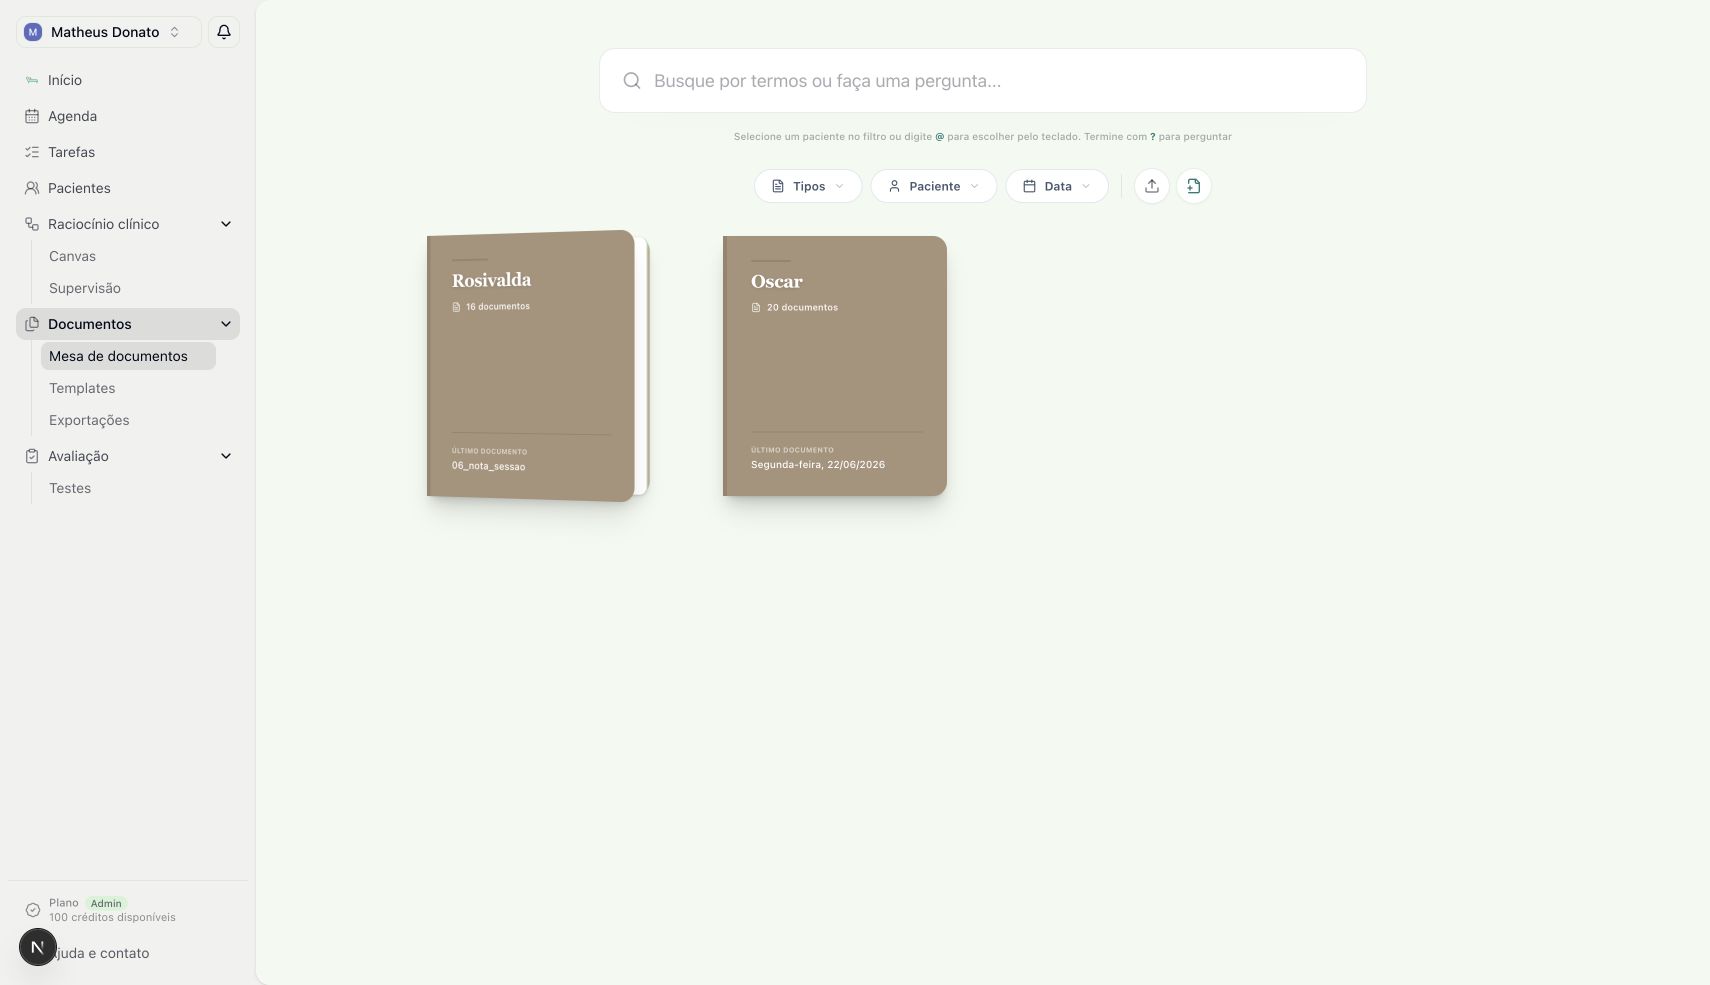Select Mesa de documentos
1710x985 pixels.
(128, 356)
